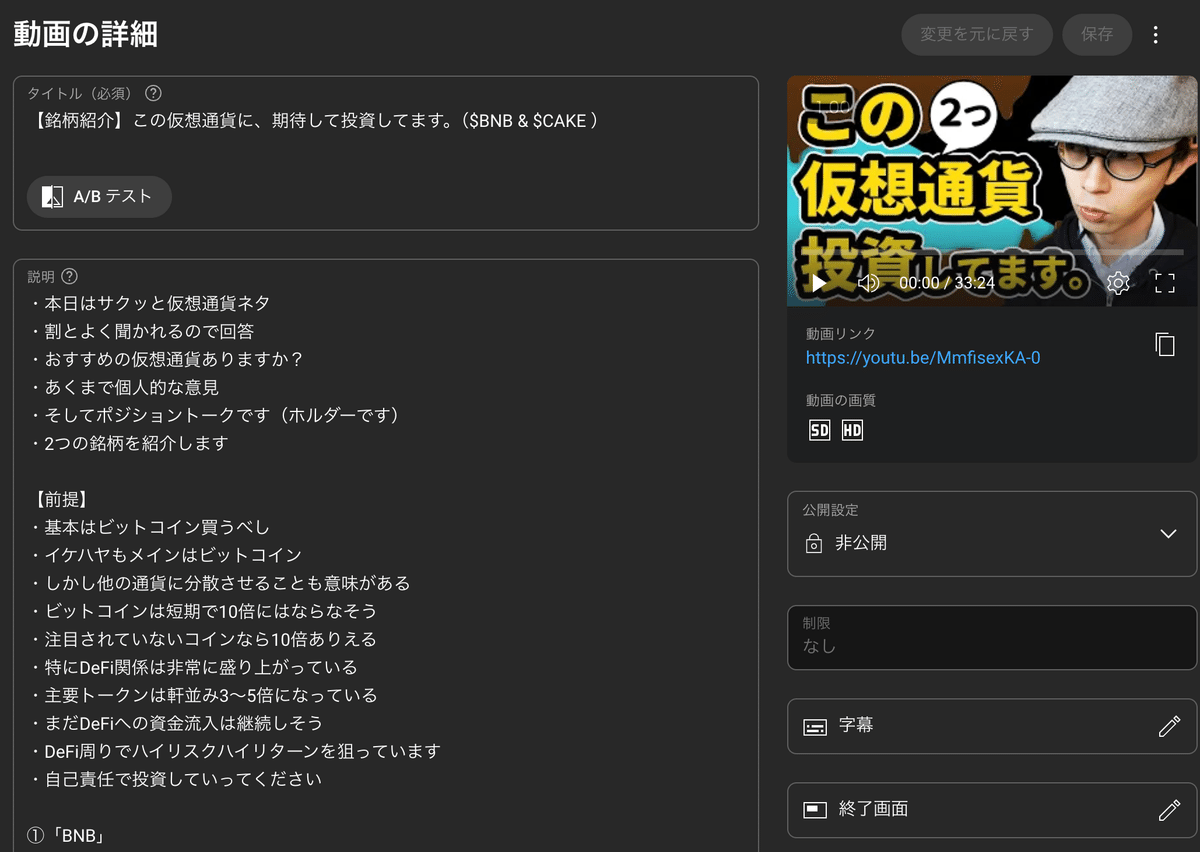Open the three-dot options menu

(1155, 34)
